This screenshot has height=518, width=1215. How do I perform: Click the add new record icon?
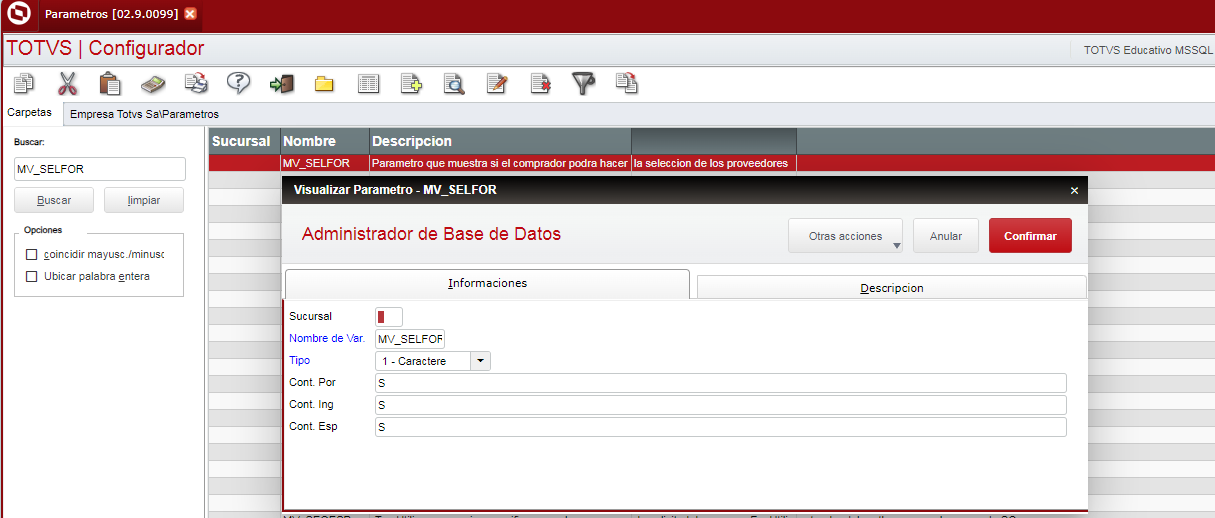[411, 84]
